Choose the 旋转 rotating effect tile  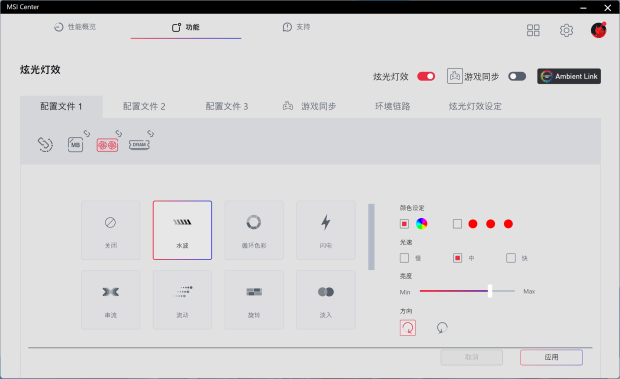tap(254, 300)
